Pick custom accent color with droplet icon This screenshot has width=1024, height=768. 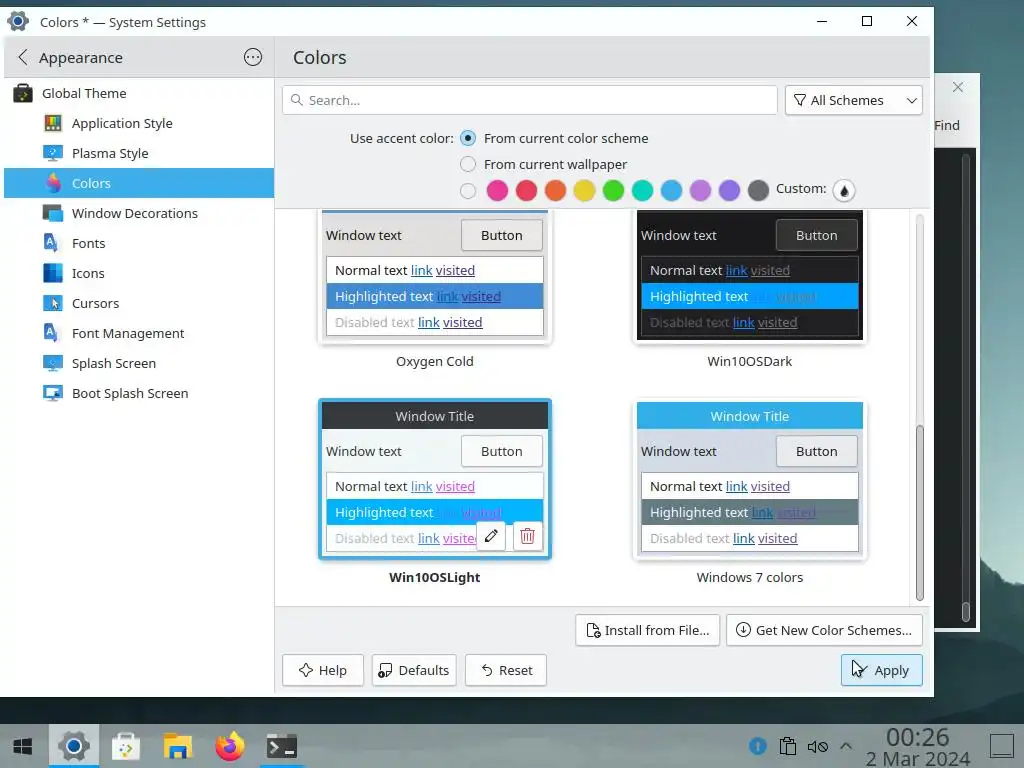[x=844, y=191]
